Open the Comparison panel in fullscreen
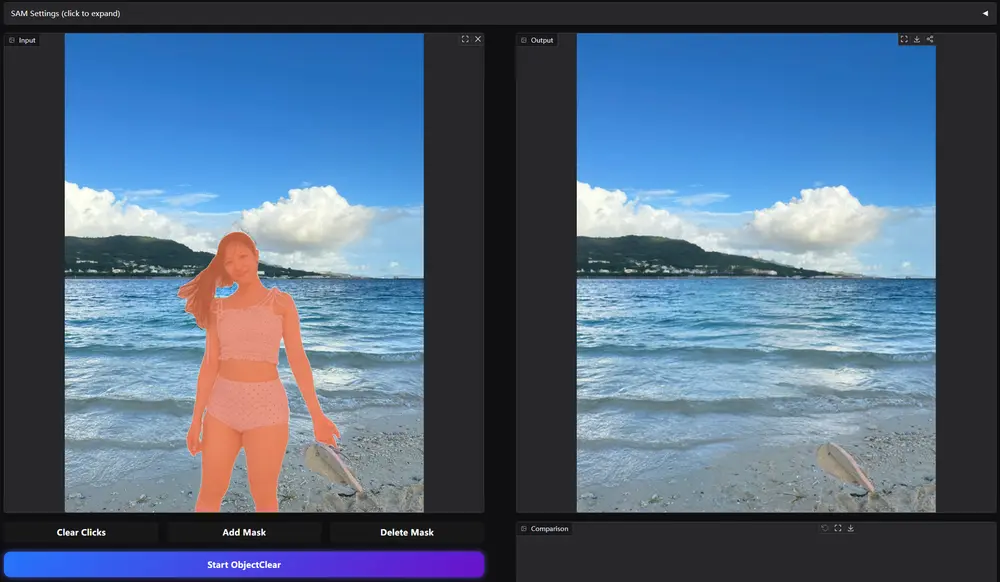 point(837,528)
